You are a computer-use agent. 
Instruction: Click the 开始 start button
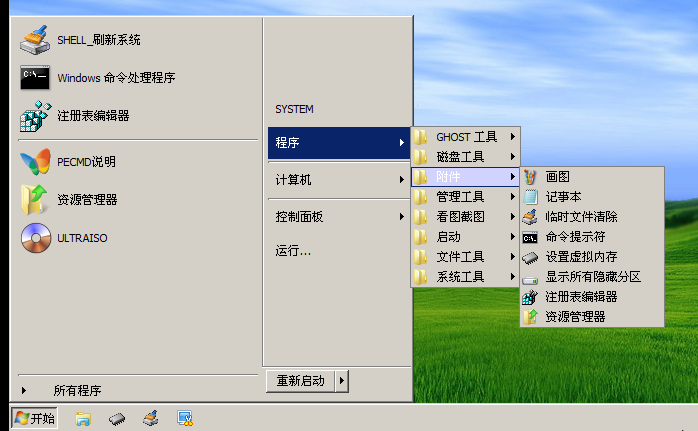(x=34, y=418)
